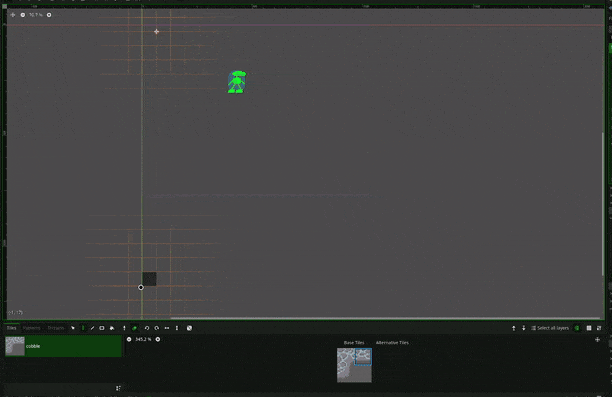Switch to the Tiles tab
Screen dimensions: 612x397
tap(11, 328)
